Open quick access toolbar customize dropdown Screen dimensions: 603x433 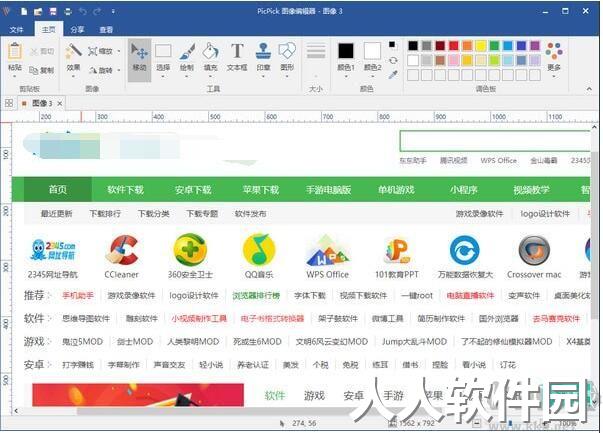[x=113, y=11]
